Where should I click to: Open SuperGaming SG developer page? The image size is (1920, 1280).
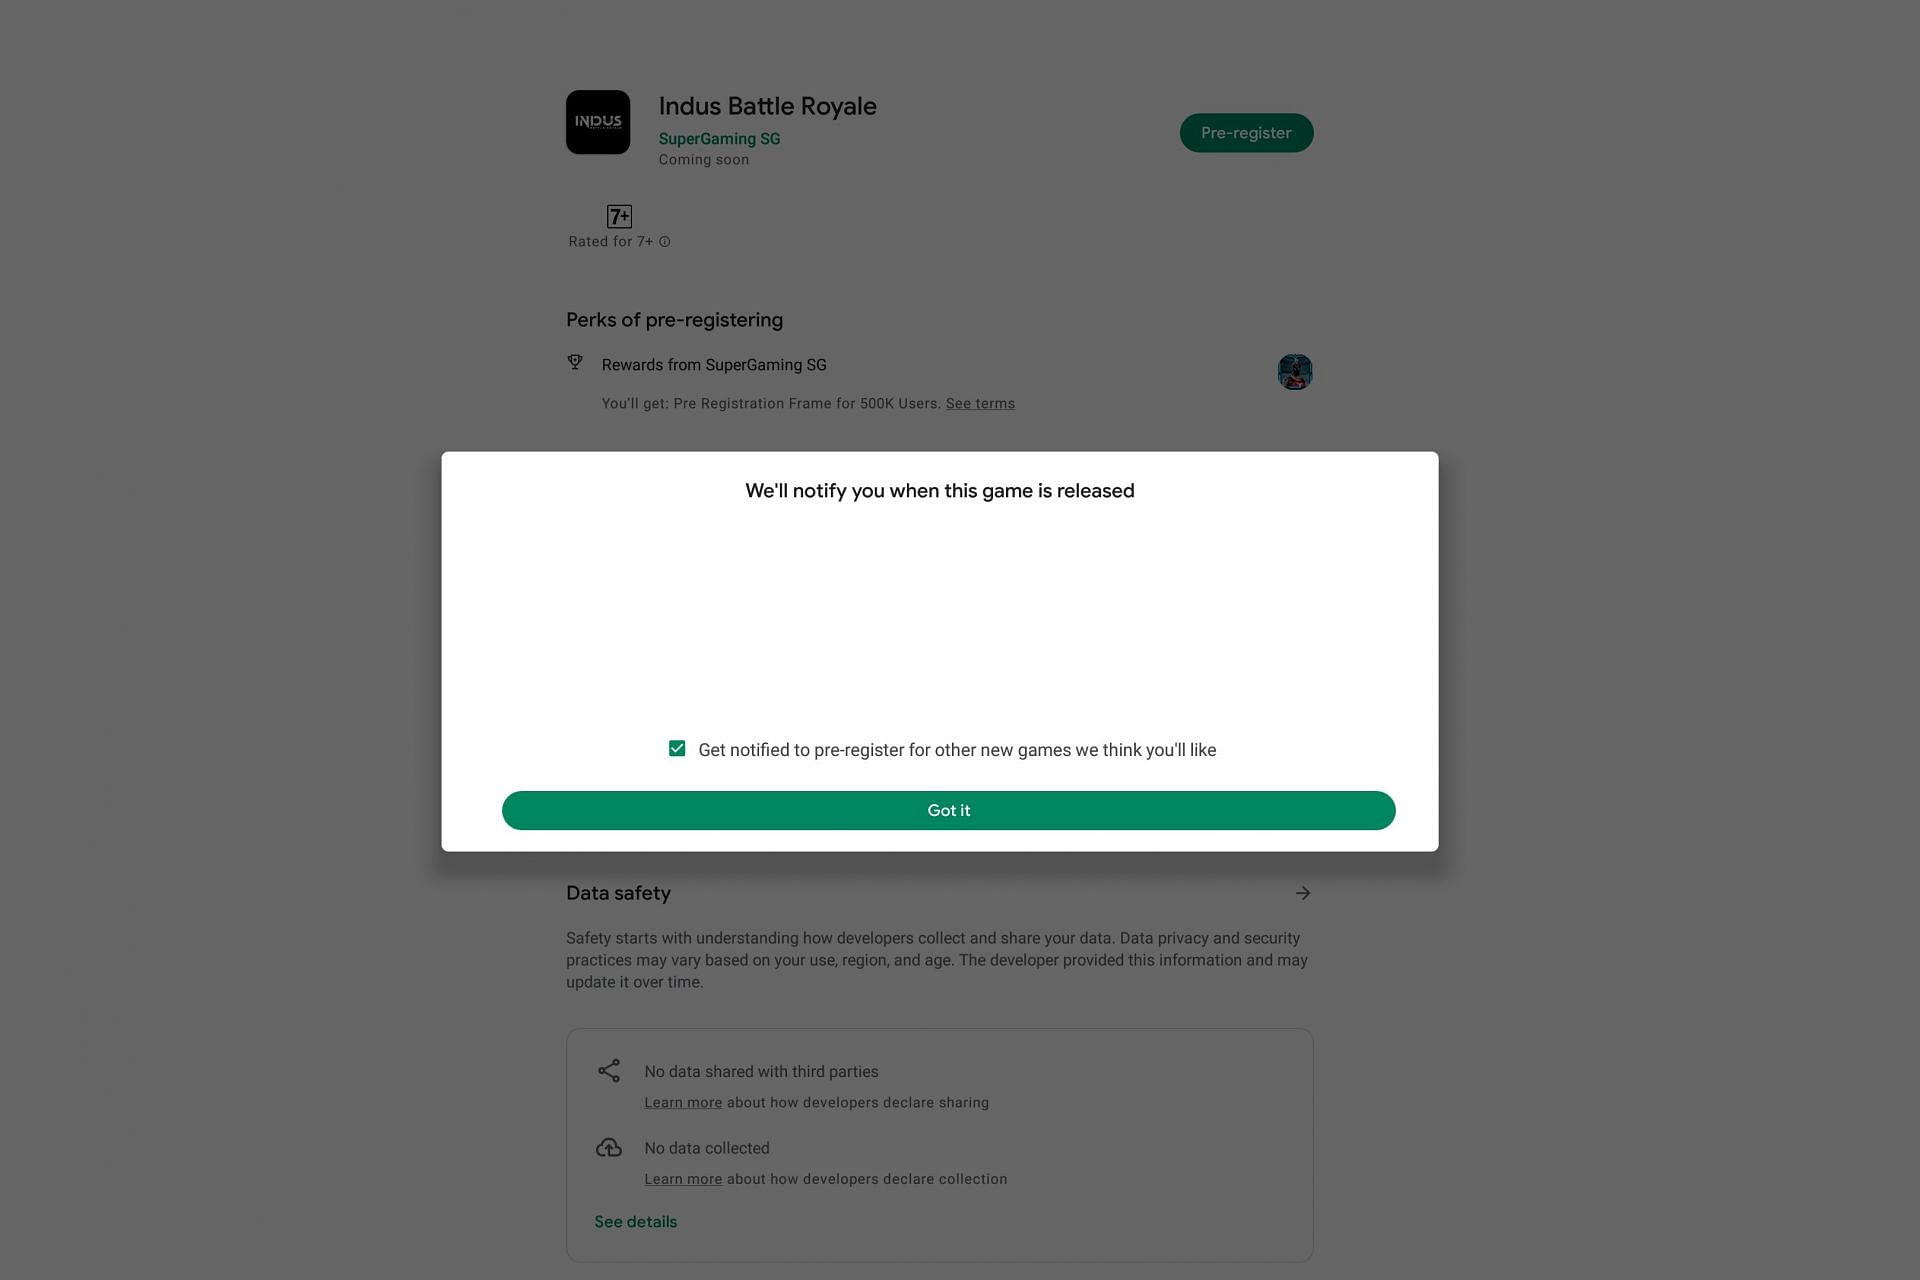pos(719,137)
